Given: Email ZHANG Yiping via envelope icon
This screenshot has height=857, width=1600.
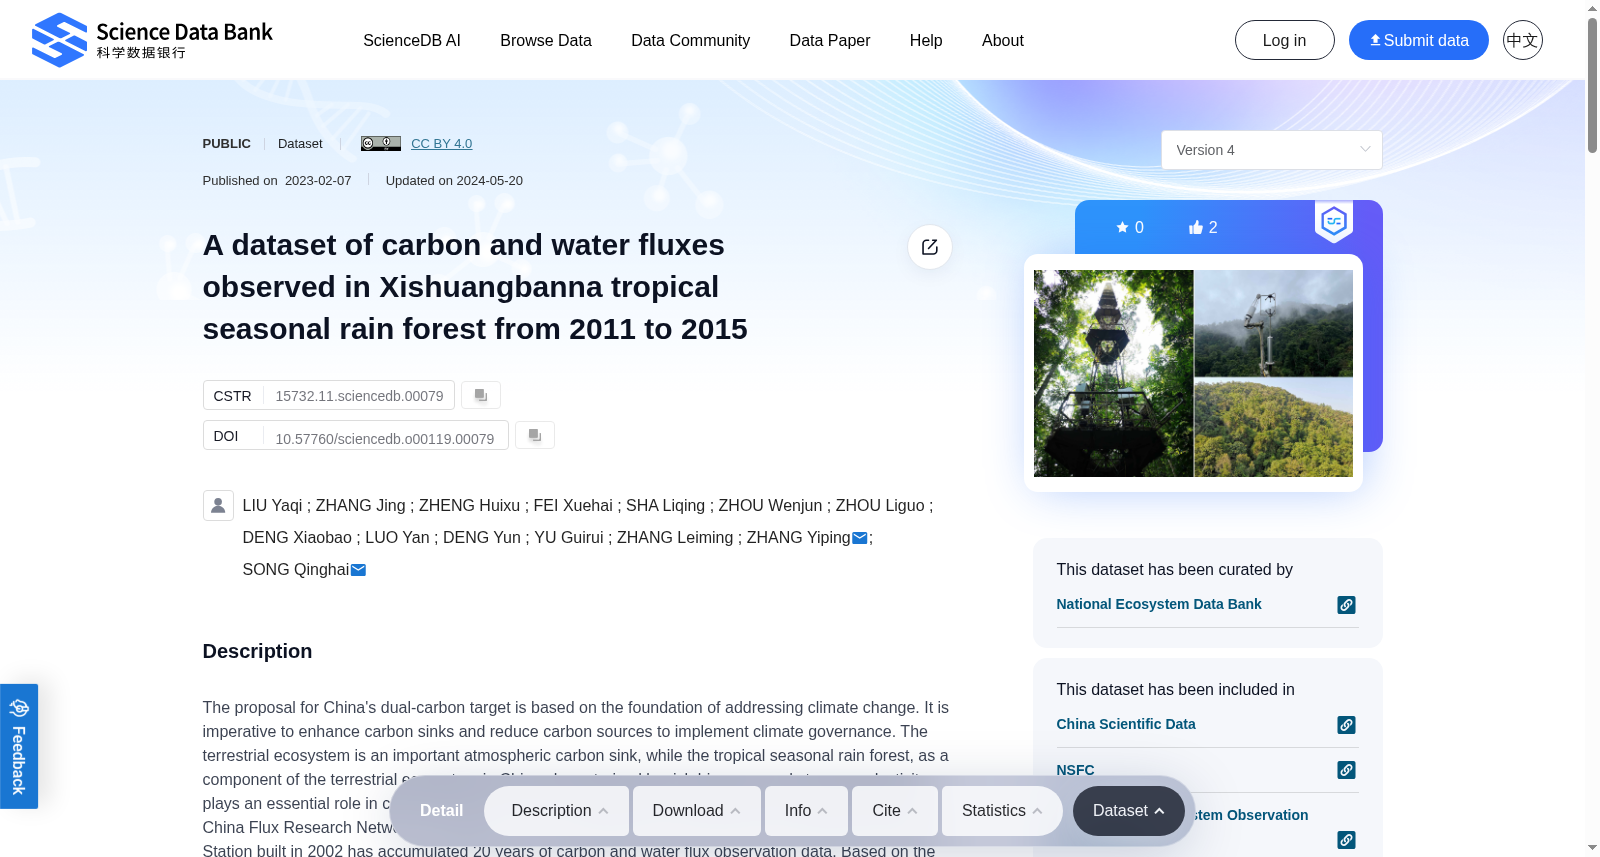Looking at the screenshot, I should pyautogui.click(x=859, y=538).
